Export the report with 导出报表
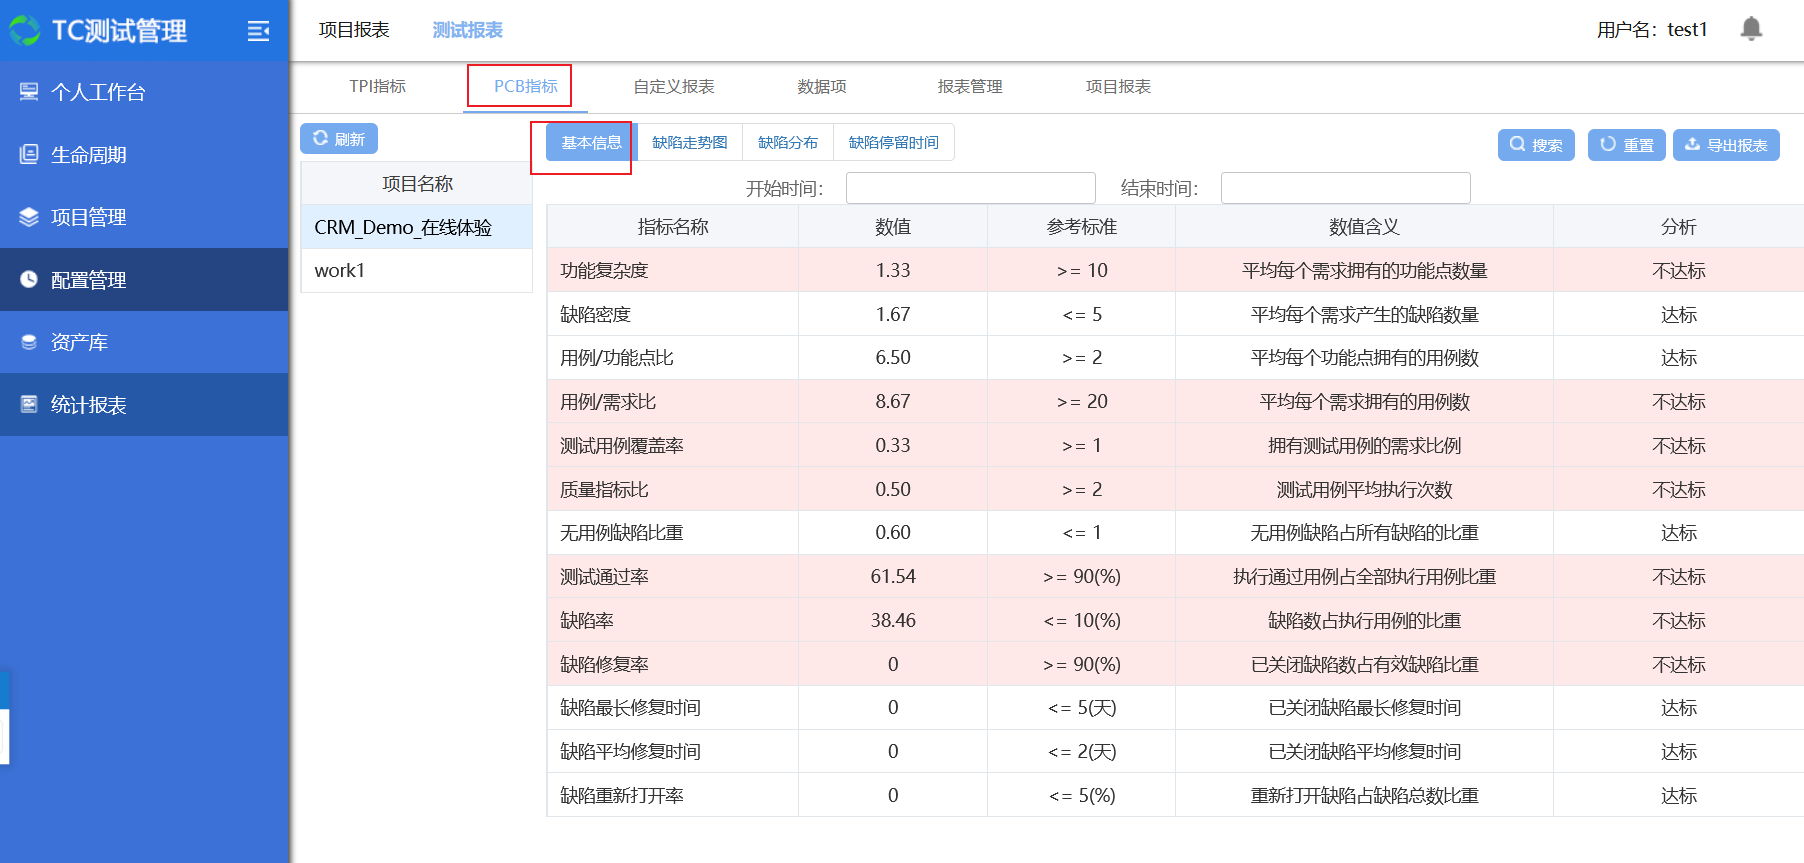The height and width of the screenshot is (863, 1804). tap(1726, 145)
